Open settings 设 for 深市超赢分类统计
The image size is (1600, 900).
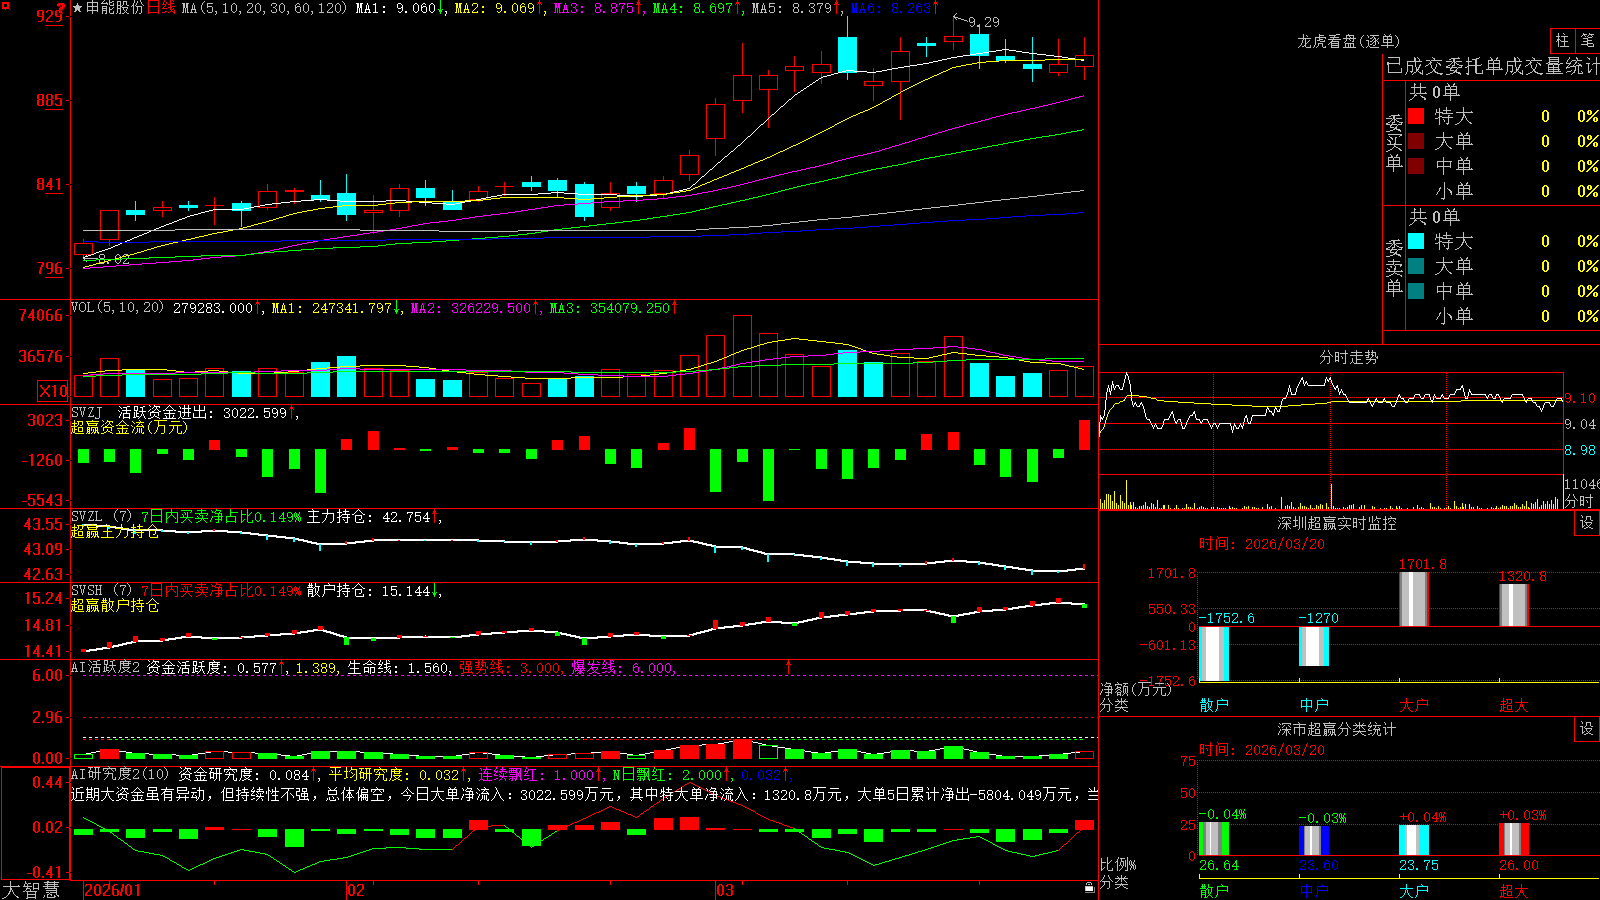click(x=1587, y=729)
